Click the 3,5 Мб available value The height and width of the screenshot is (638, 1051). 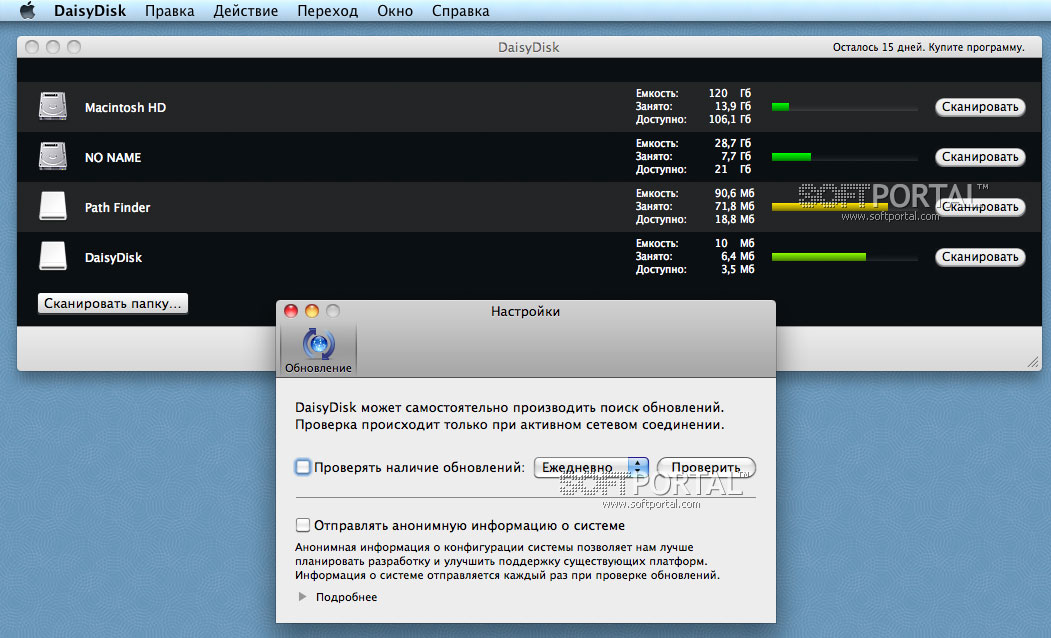[737, 269]
